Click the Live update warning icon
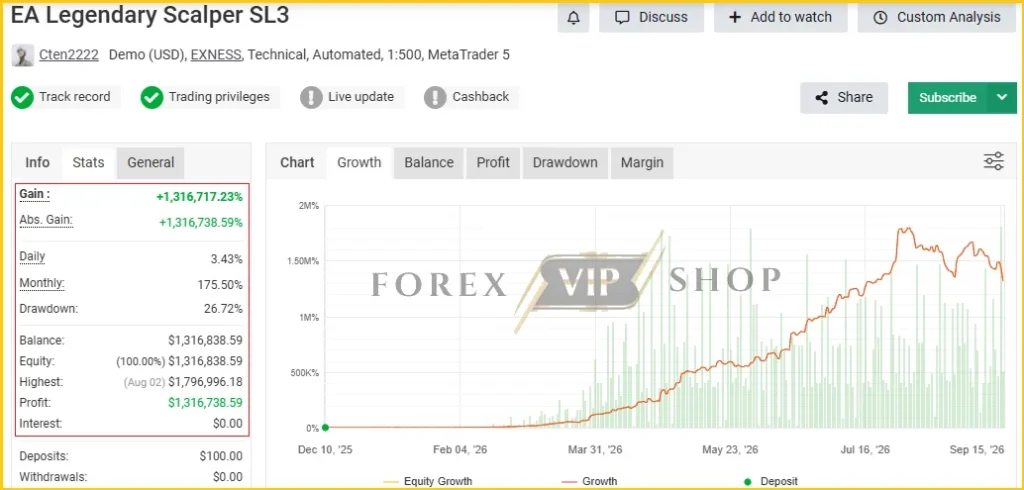 click(x=312, y=98)
